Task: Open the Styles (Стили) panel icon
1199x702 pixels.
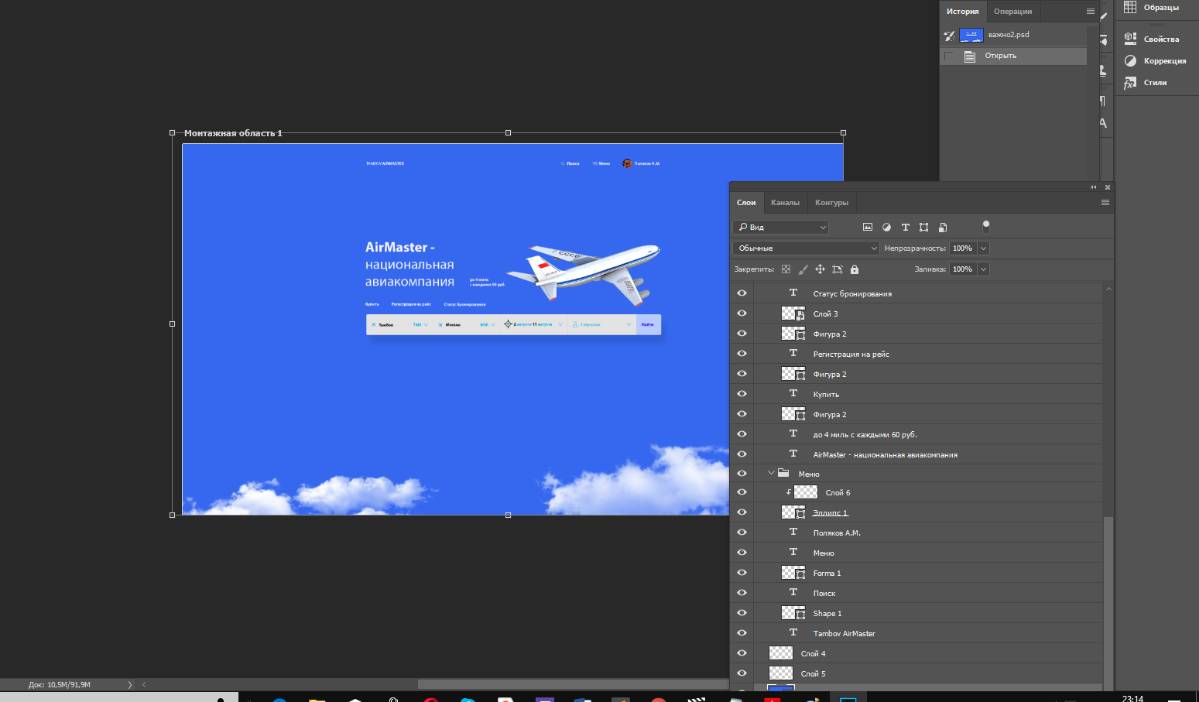Action: tap(1131, 82)
